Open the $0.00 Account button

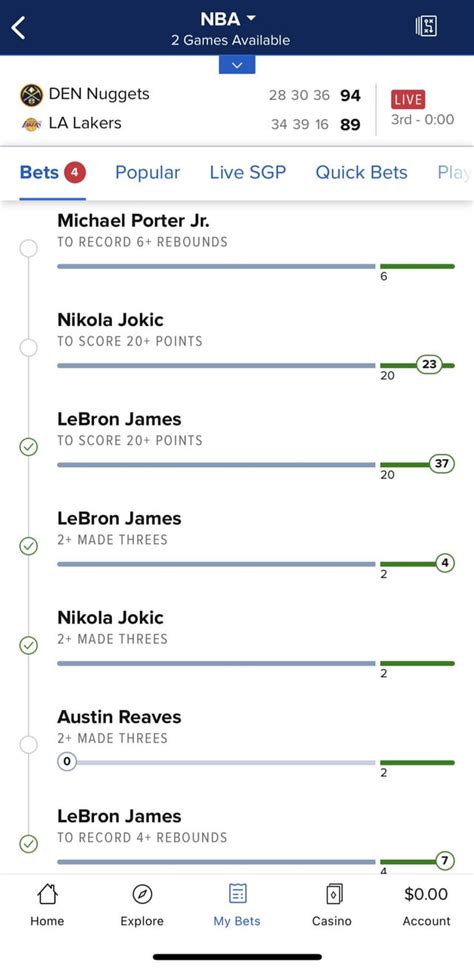[x=426, y=906]
